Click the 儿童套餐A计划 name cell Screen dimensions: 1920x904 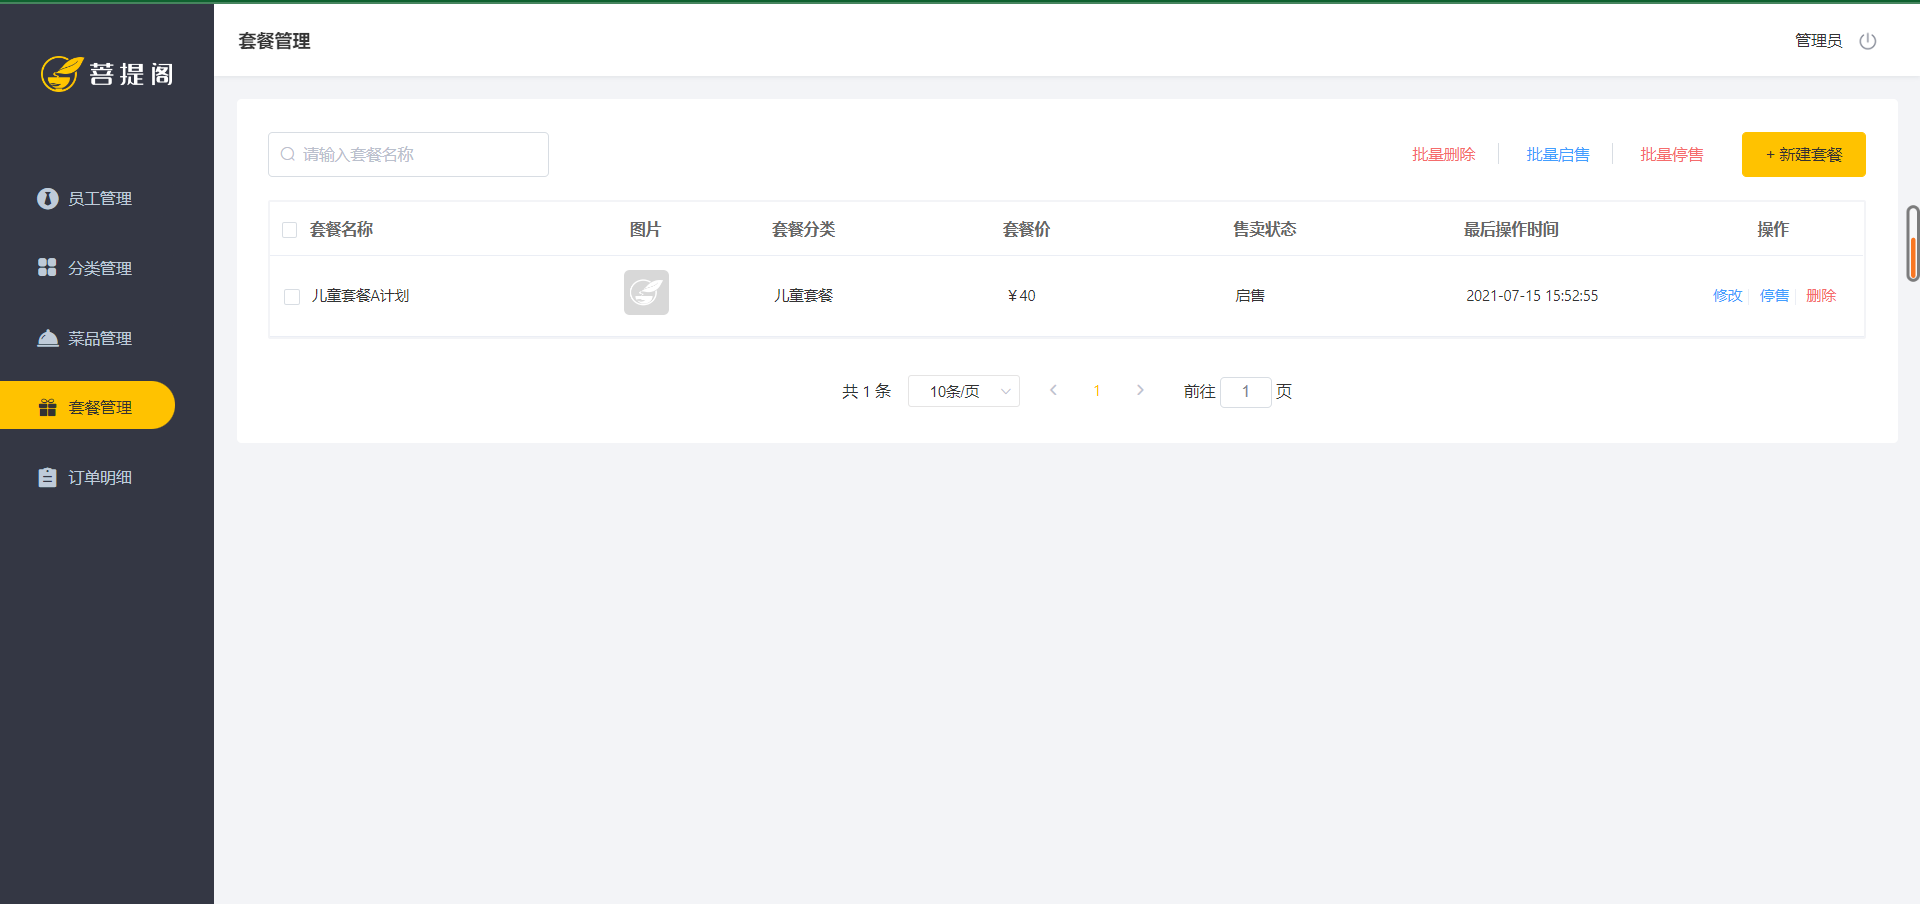pyautogui.click(x=360, y=295)
